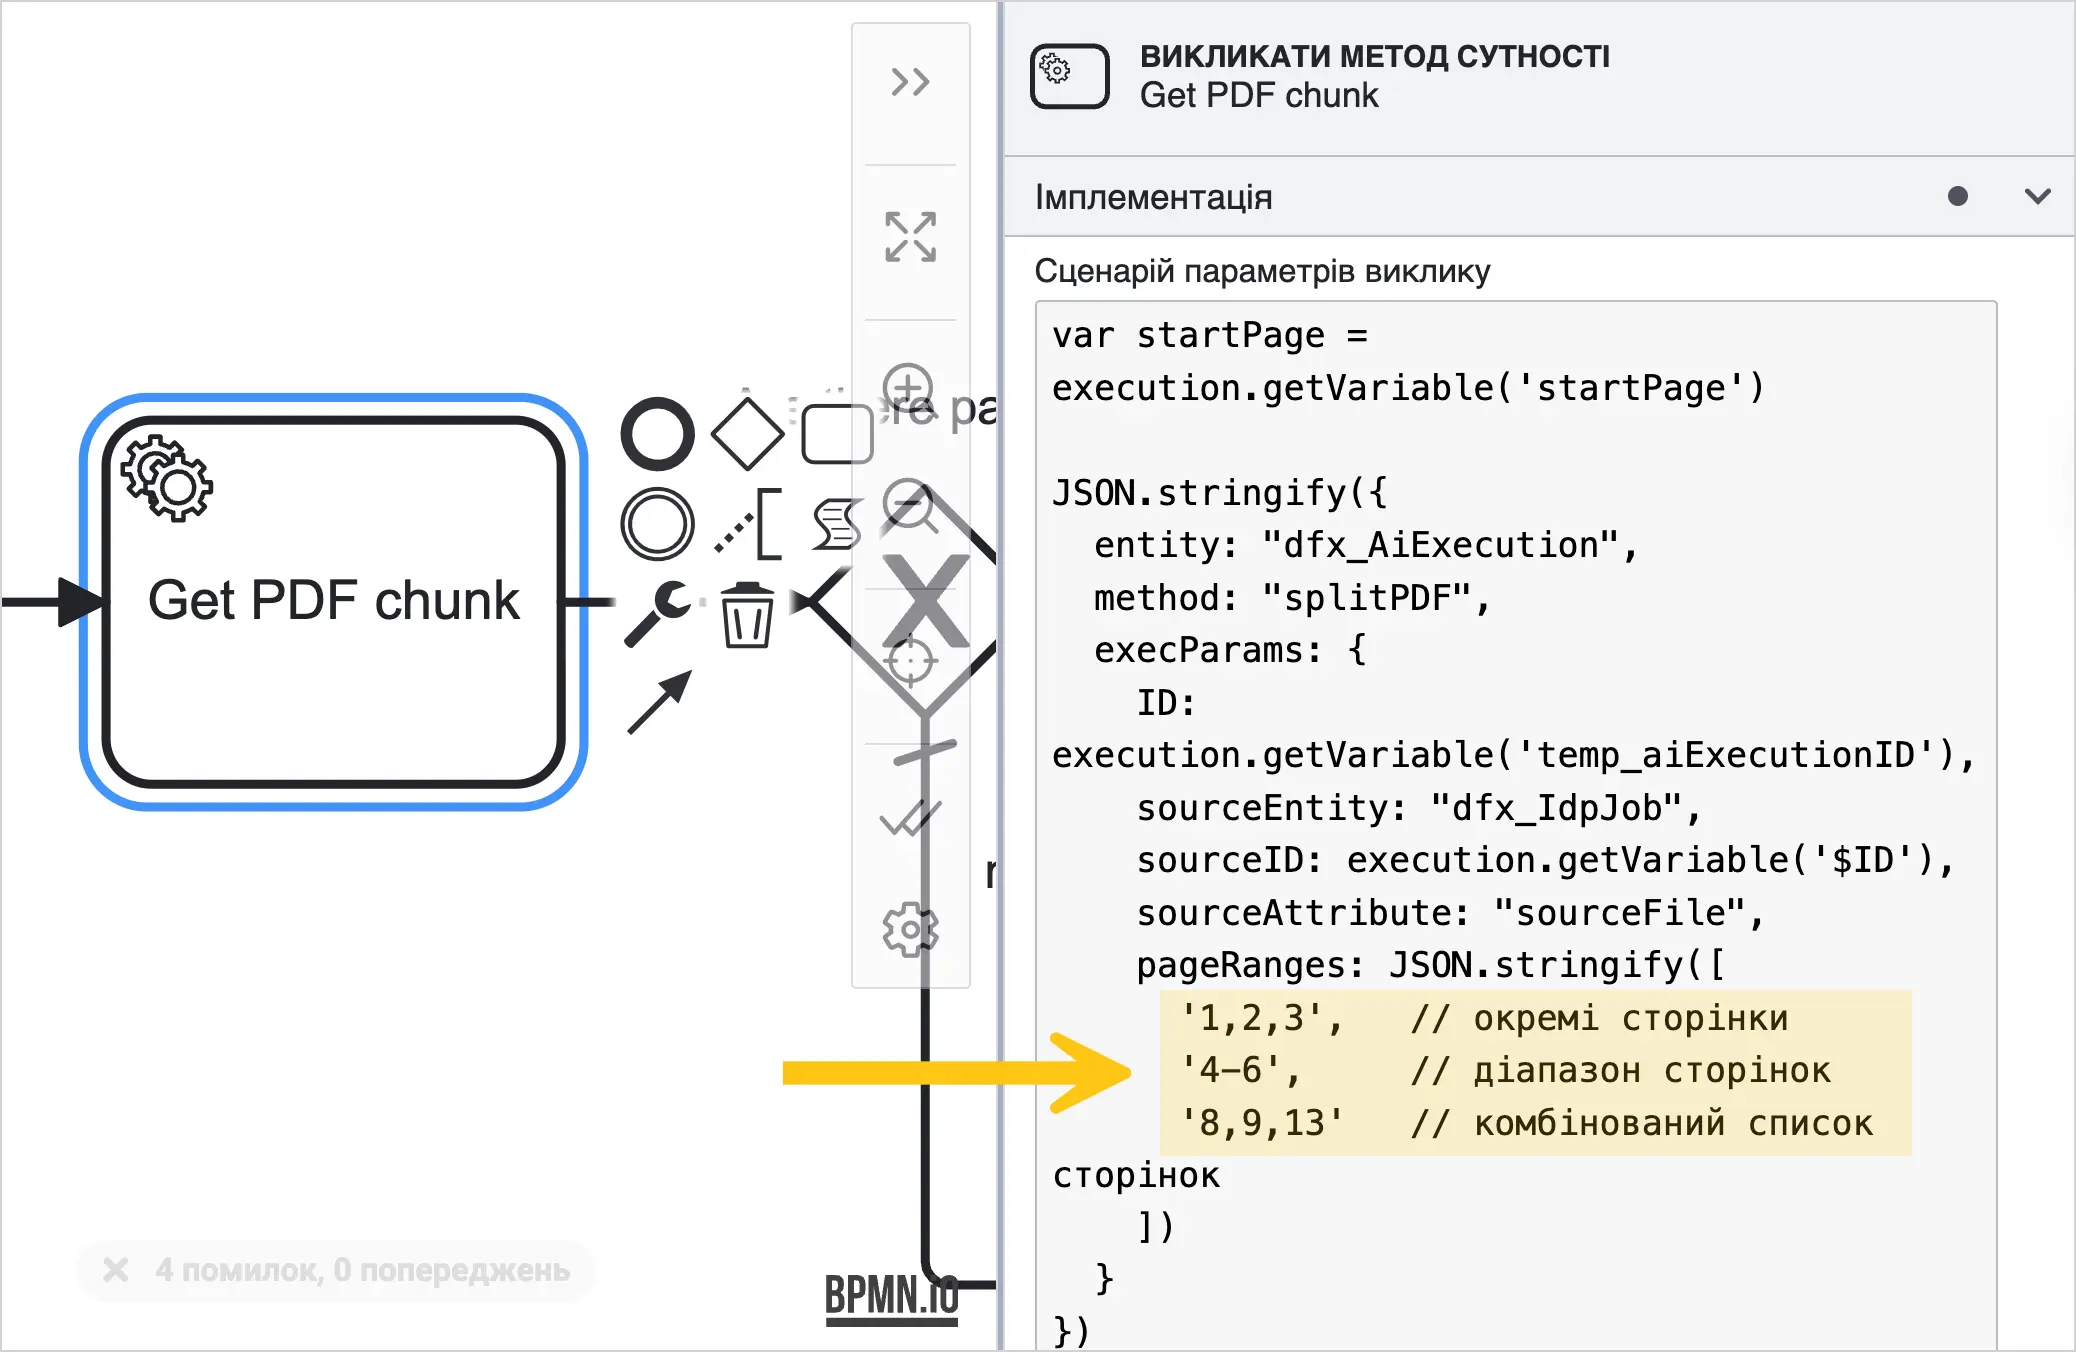
Task: Connect elements using the diagonal arrow icon
Action: pyautogui.click(x=659, y=702)
